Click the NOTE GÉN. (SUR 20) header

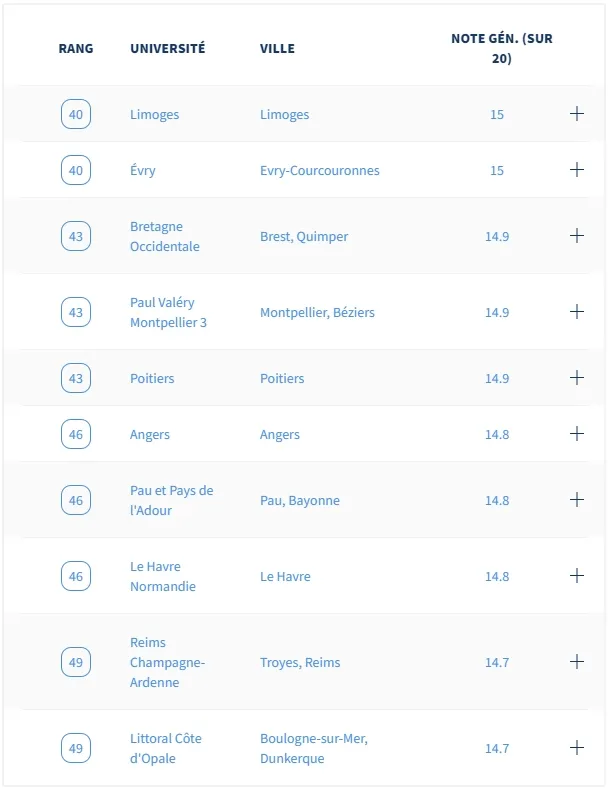[502, 48]
